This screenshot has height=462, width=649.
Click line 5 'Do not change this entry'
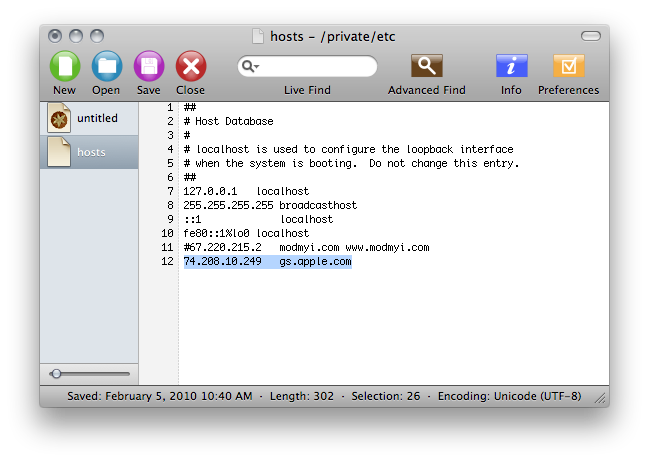pos(444,163)
